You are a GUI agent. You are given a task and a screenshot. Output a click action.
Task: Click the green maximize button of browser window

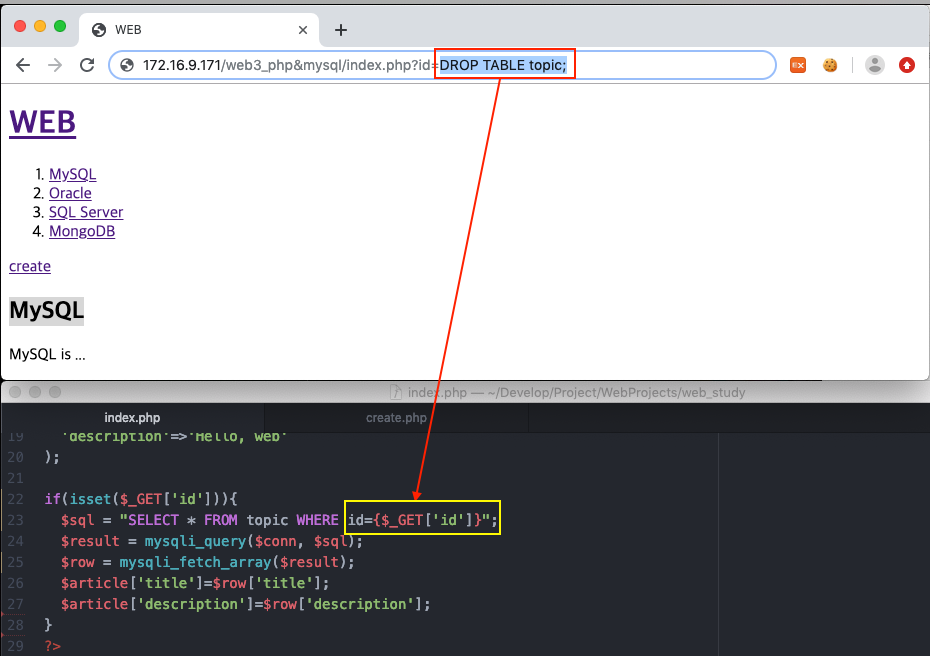60,26
